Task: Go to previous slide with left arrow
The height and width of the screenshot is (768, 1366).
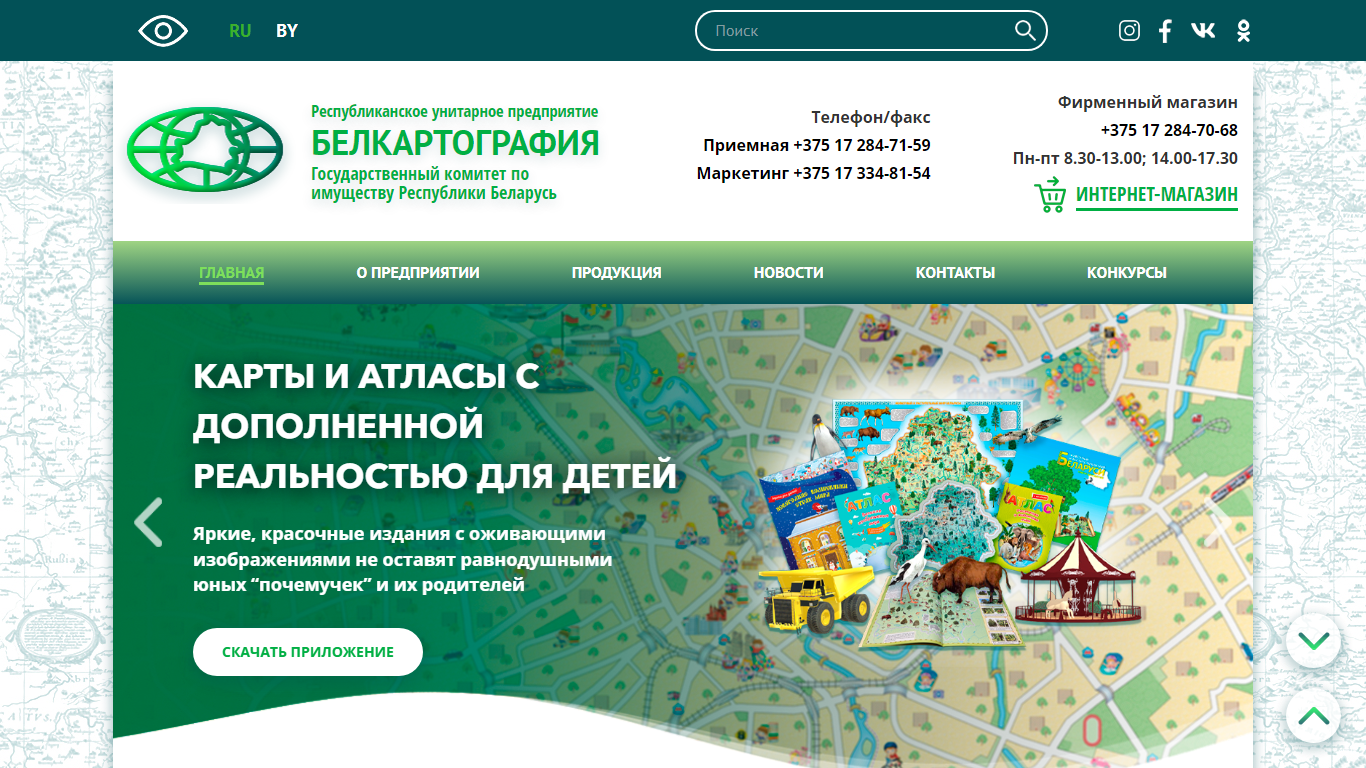Action: pos(148,522)
